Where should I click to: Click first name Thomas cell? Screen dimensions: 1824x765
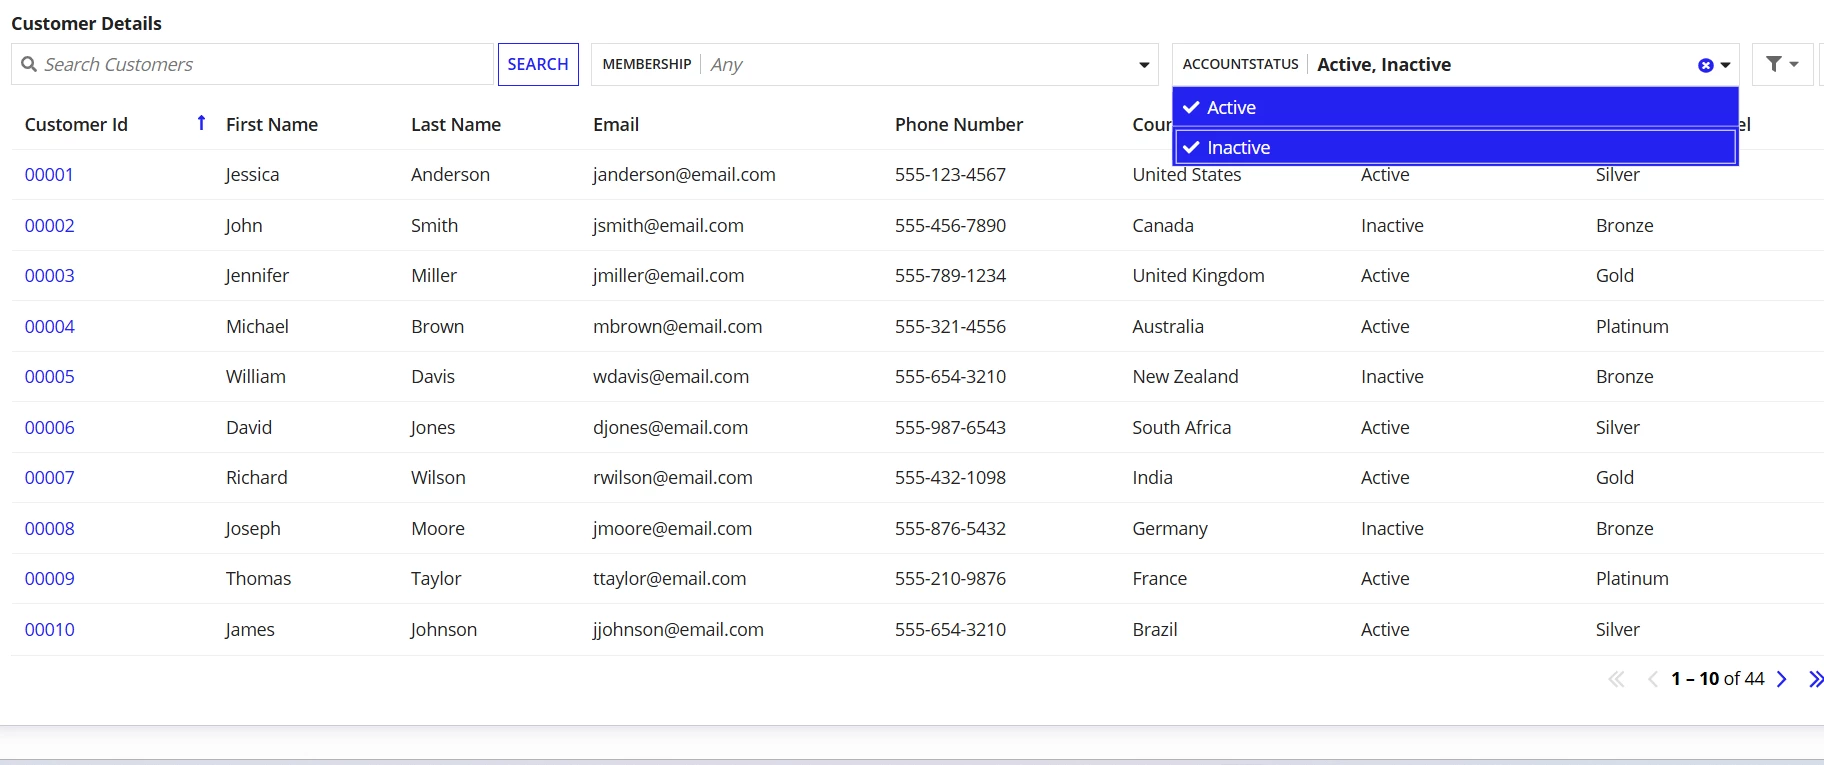pyautogui.click(x=258, y=578)
